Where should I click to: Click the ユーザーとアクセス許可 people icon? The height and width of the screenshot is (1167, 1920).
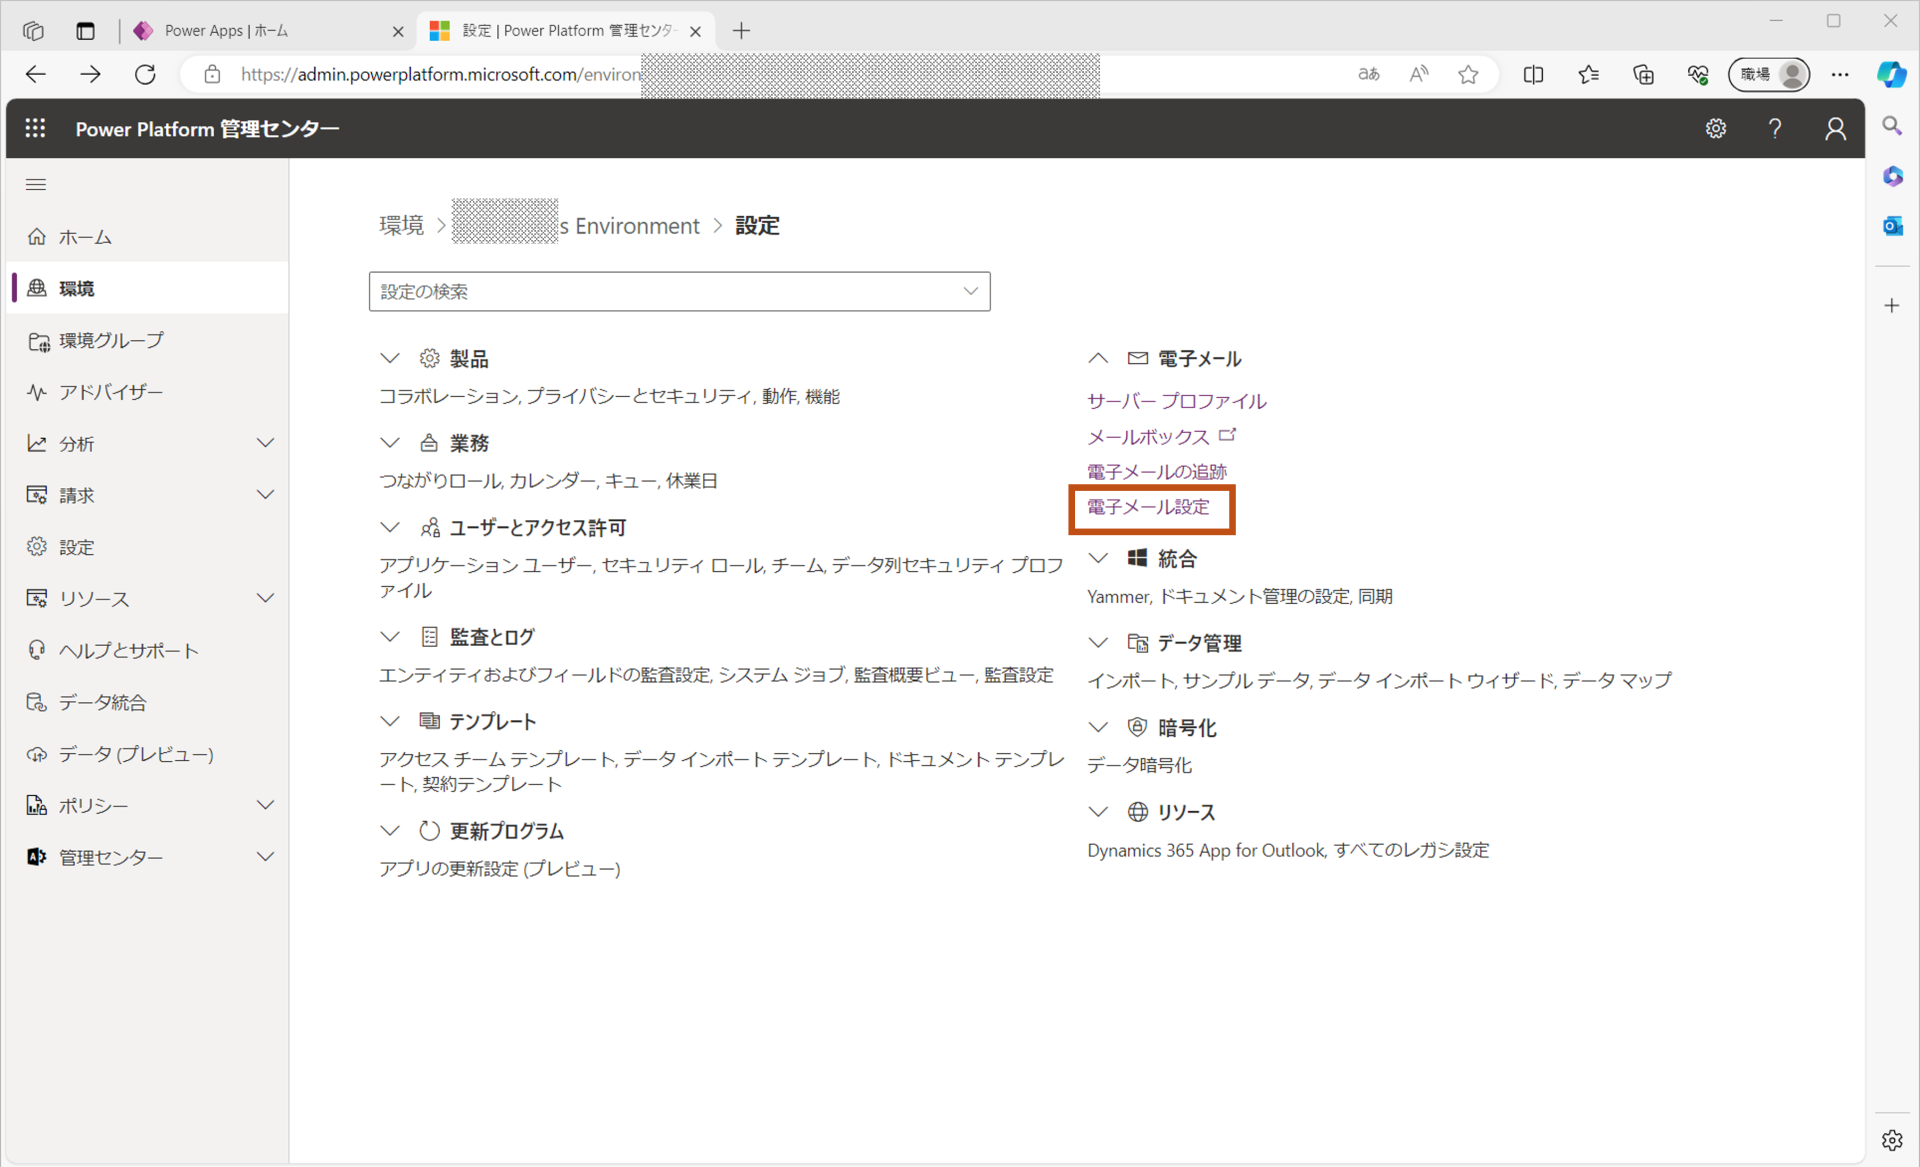(430, 527)
